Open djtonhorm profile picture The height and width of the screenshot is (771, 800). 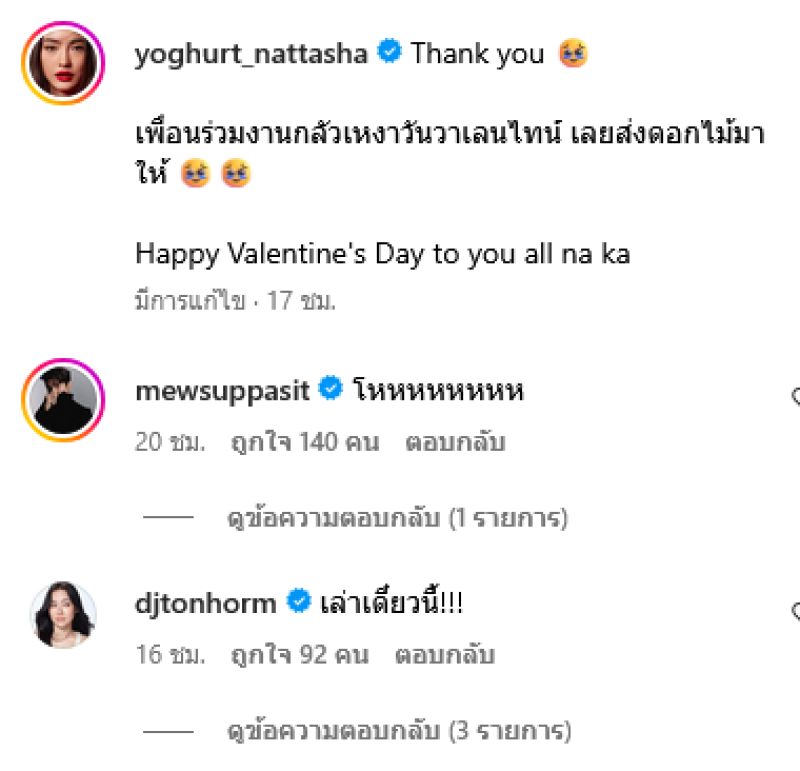[63, 614]
